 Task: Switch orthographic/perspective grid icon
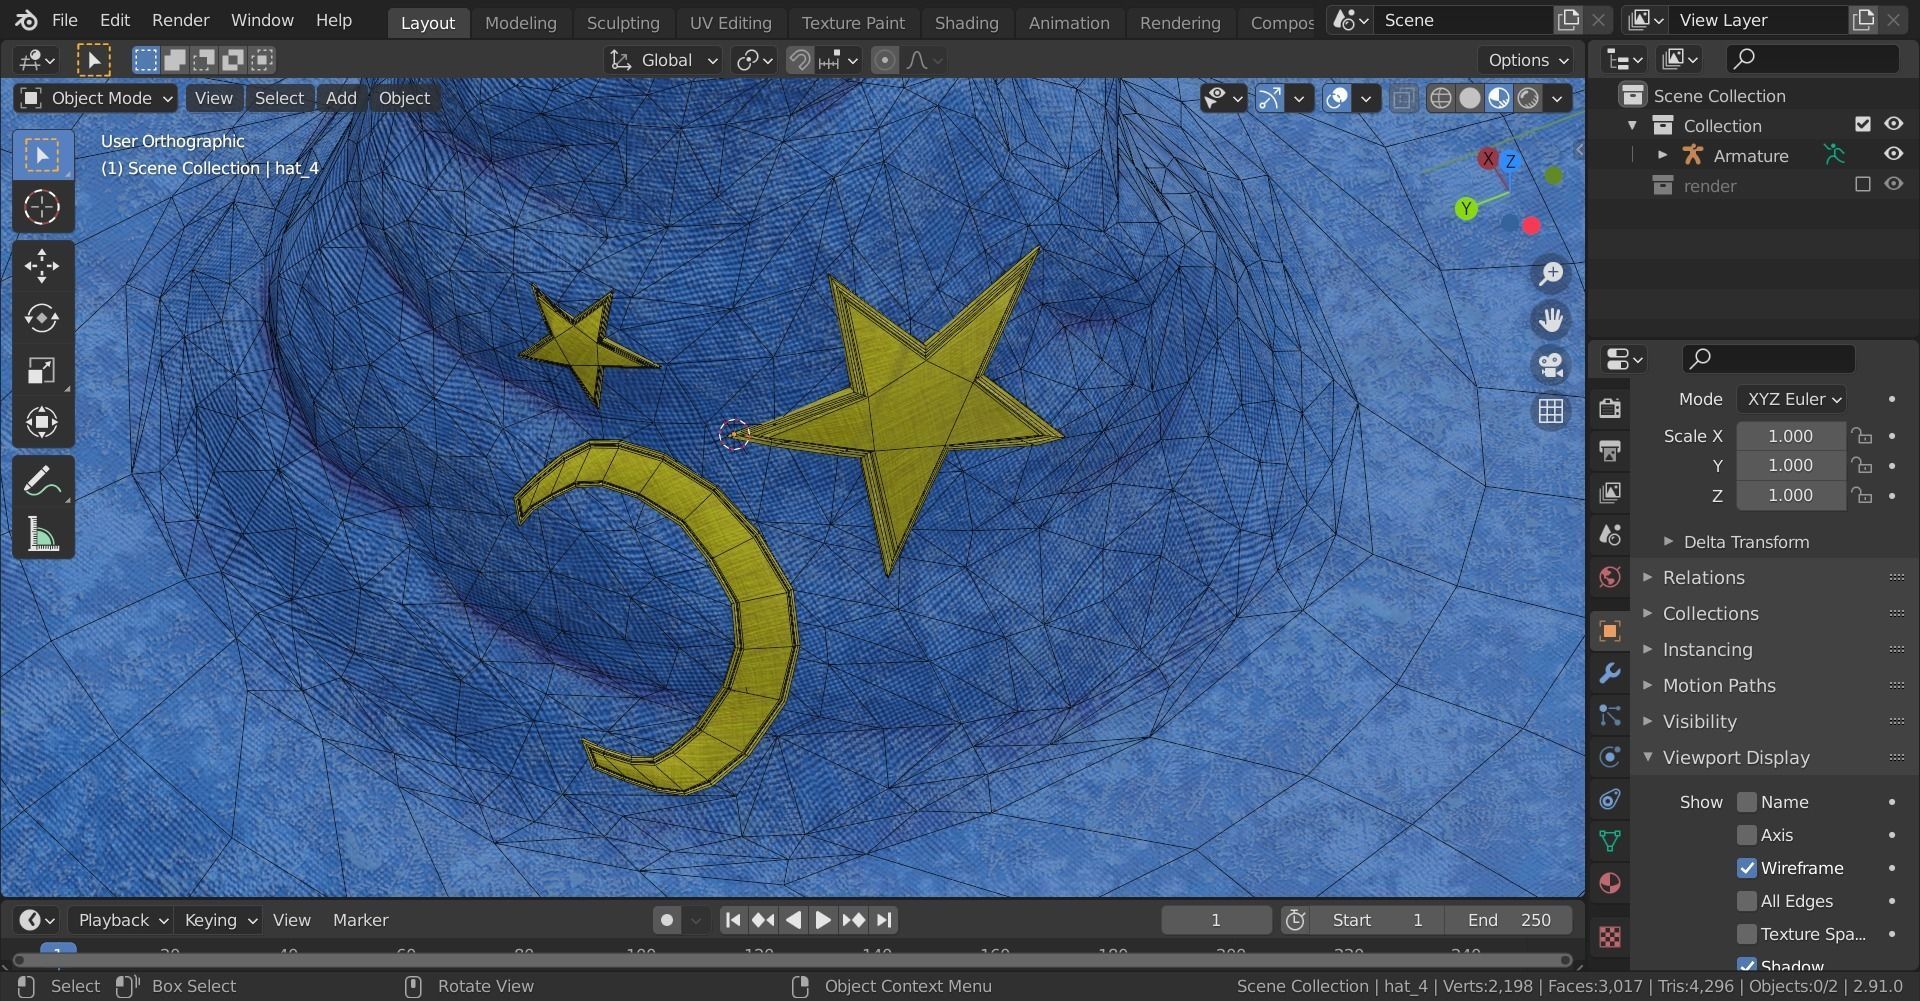[1551, 411]
